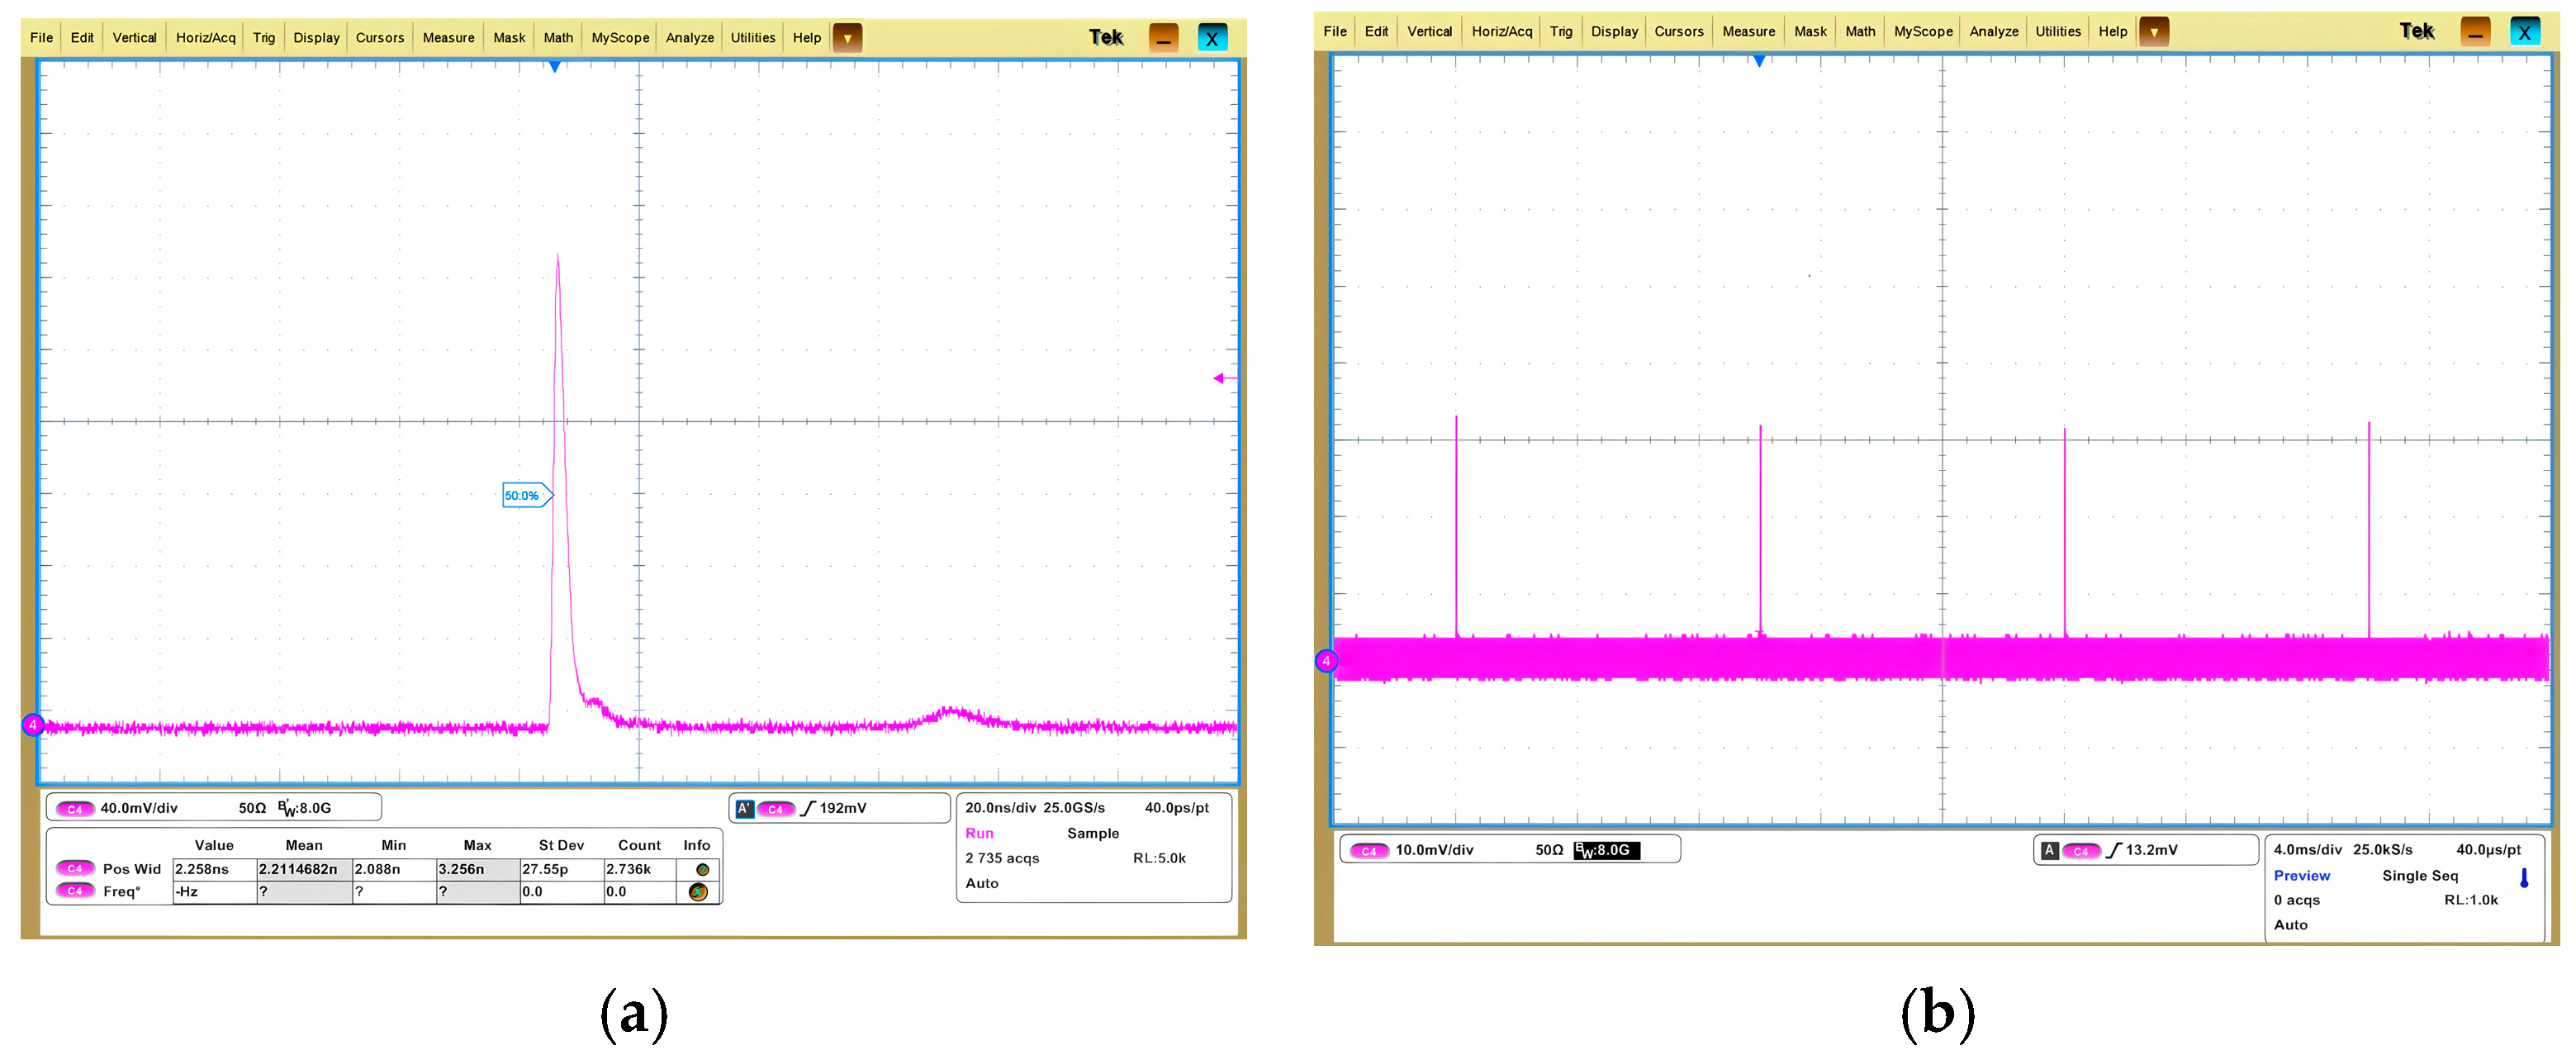Expand the orange dropdown arrow after Help in window (a)

click(847, 38)
